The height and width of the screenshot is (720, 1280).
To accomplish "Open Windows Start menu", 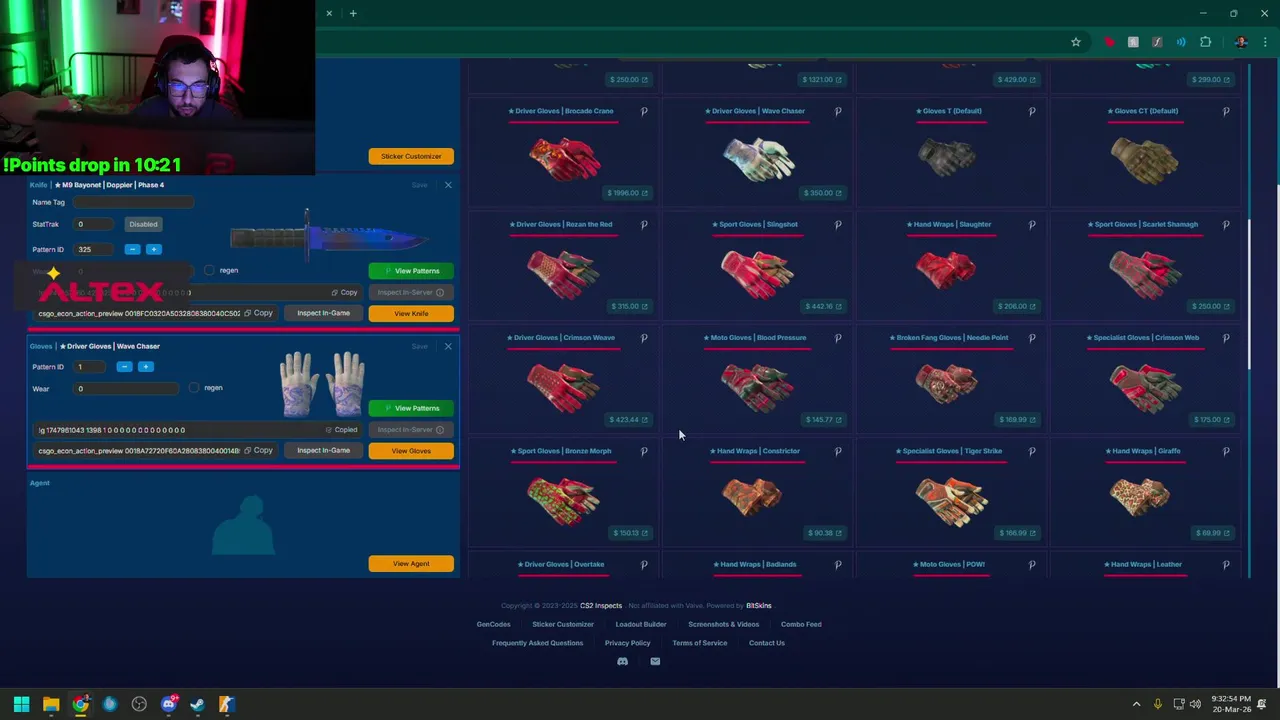I will (21, 704).
